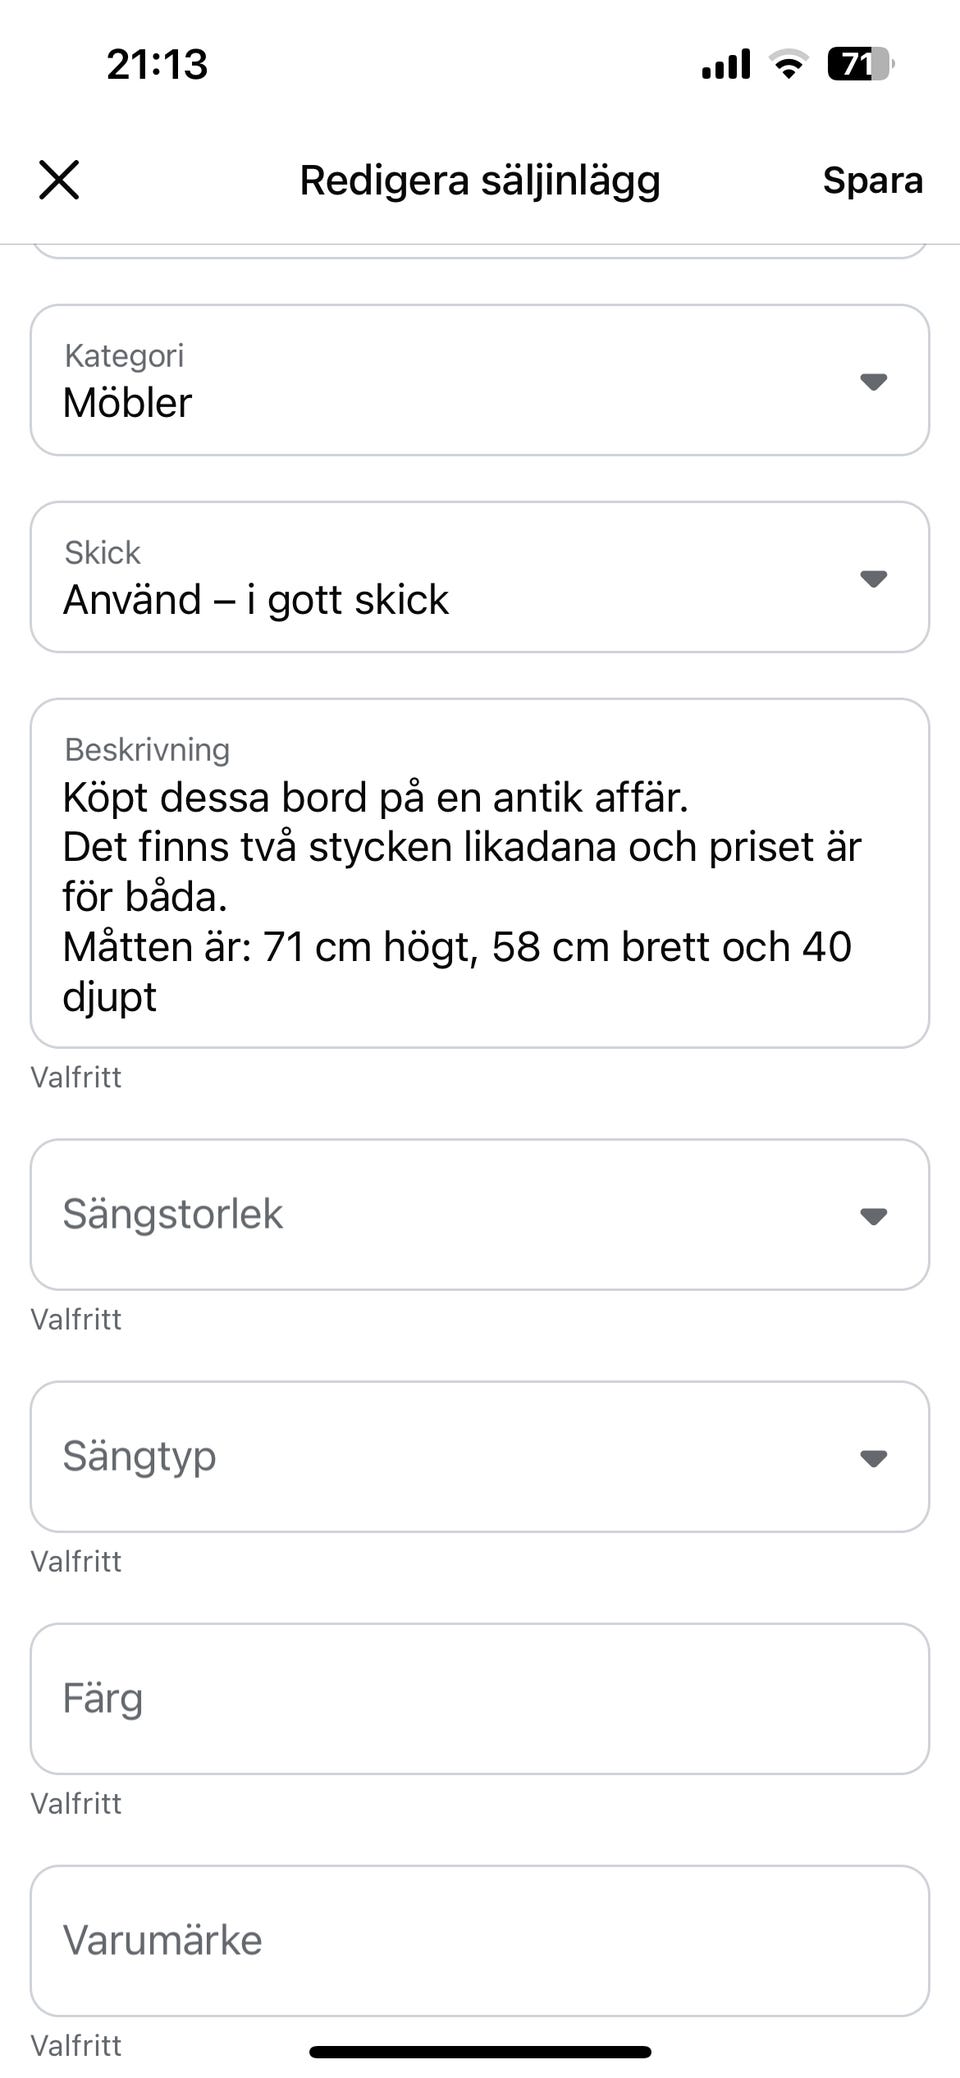The image size is (960, 2078).
Task: Tap the home indicator bar at bottom
Action: 480,2052
